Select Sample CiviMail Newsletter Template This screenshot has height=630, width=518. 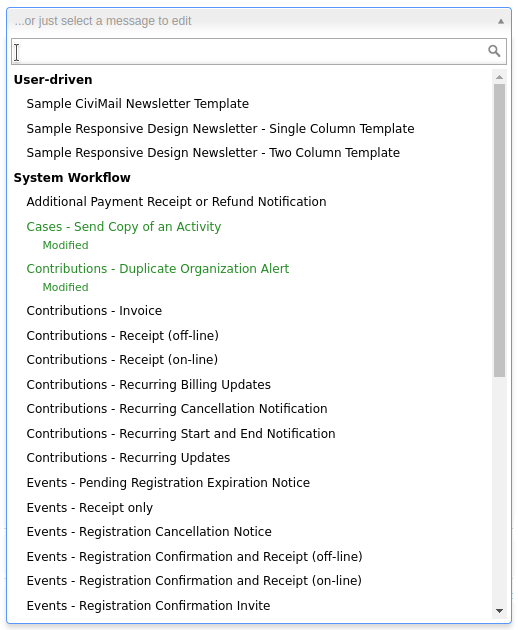coord(250,104)
